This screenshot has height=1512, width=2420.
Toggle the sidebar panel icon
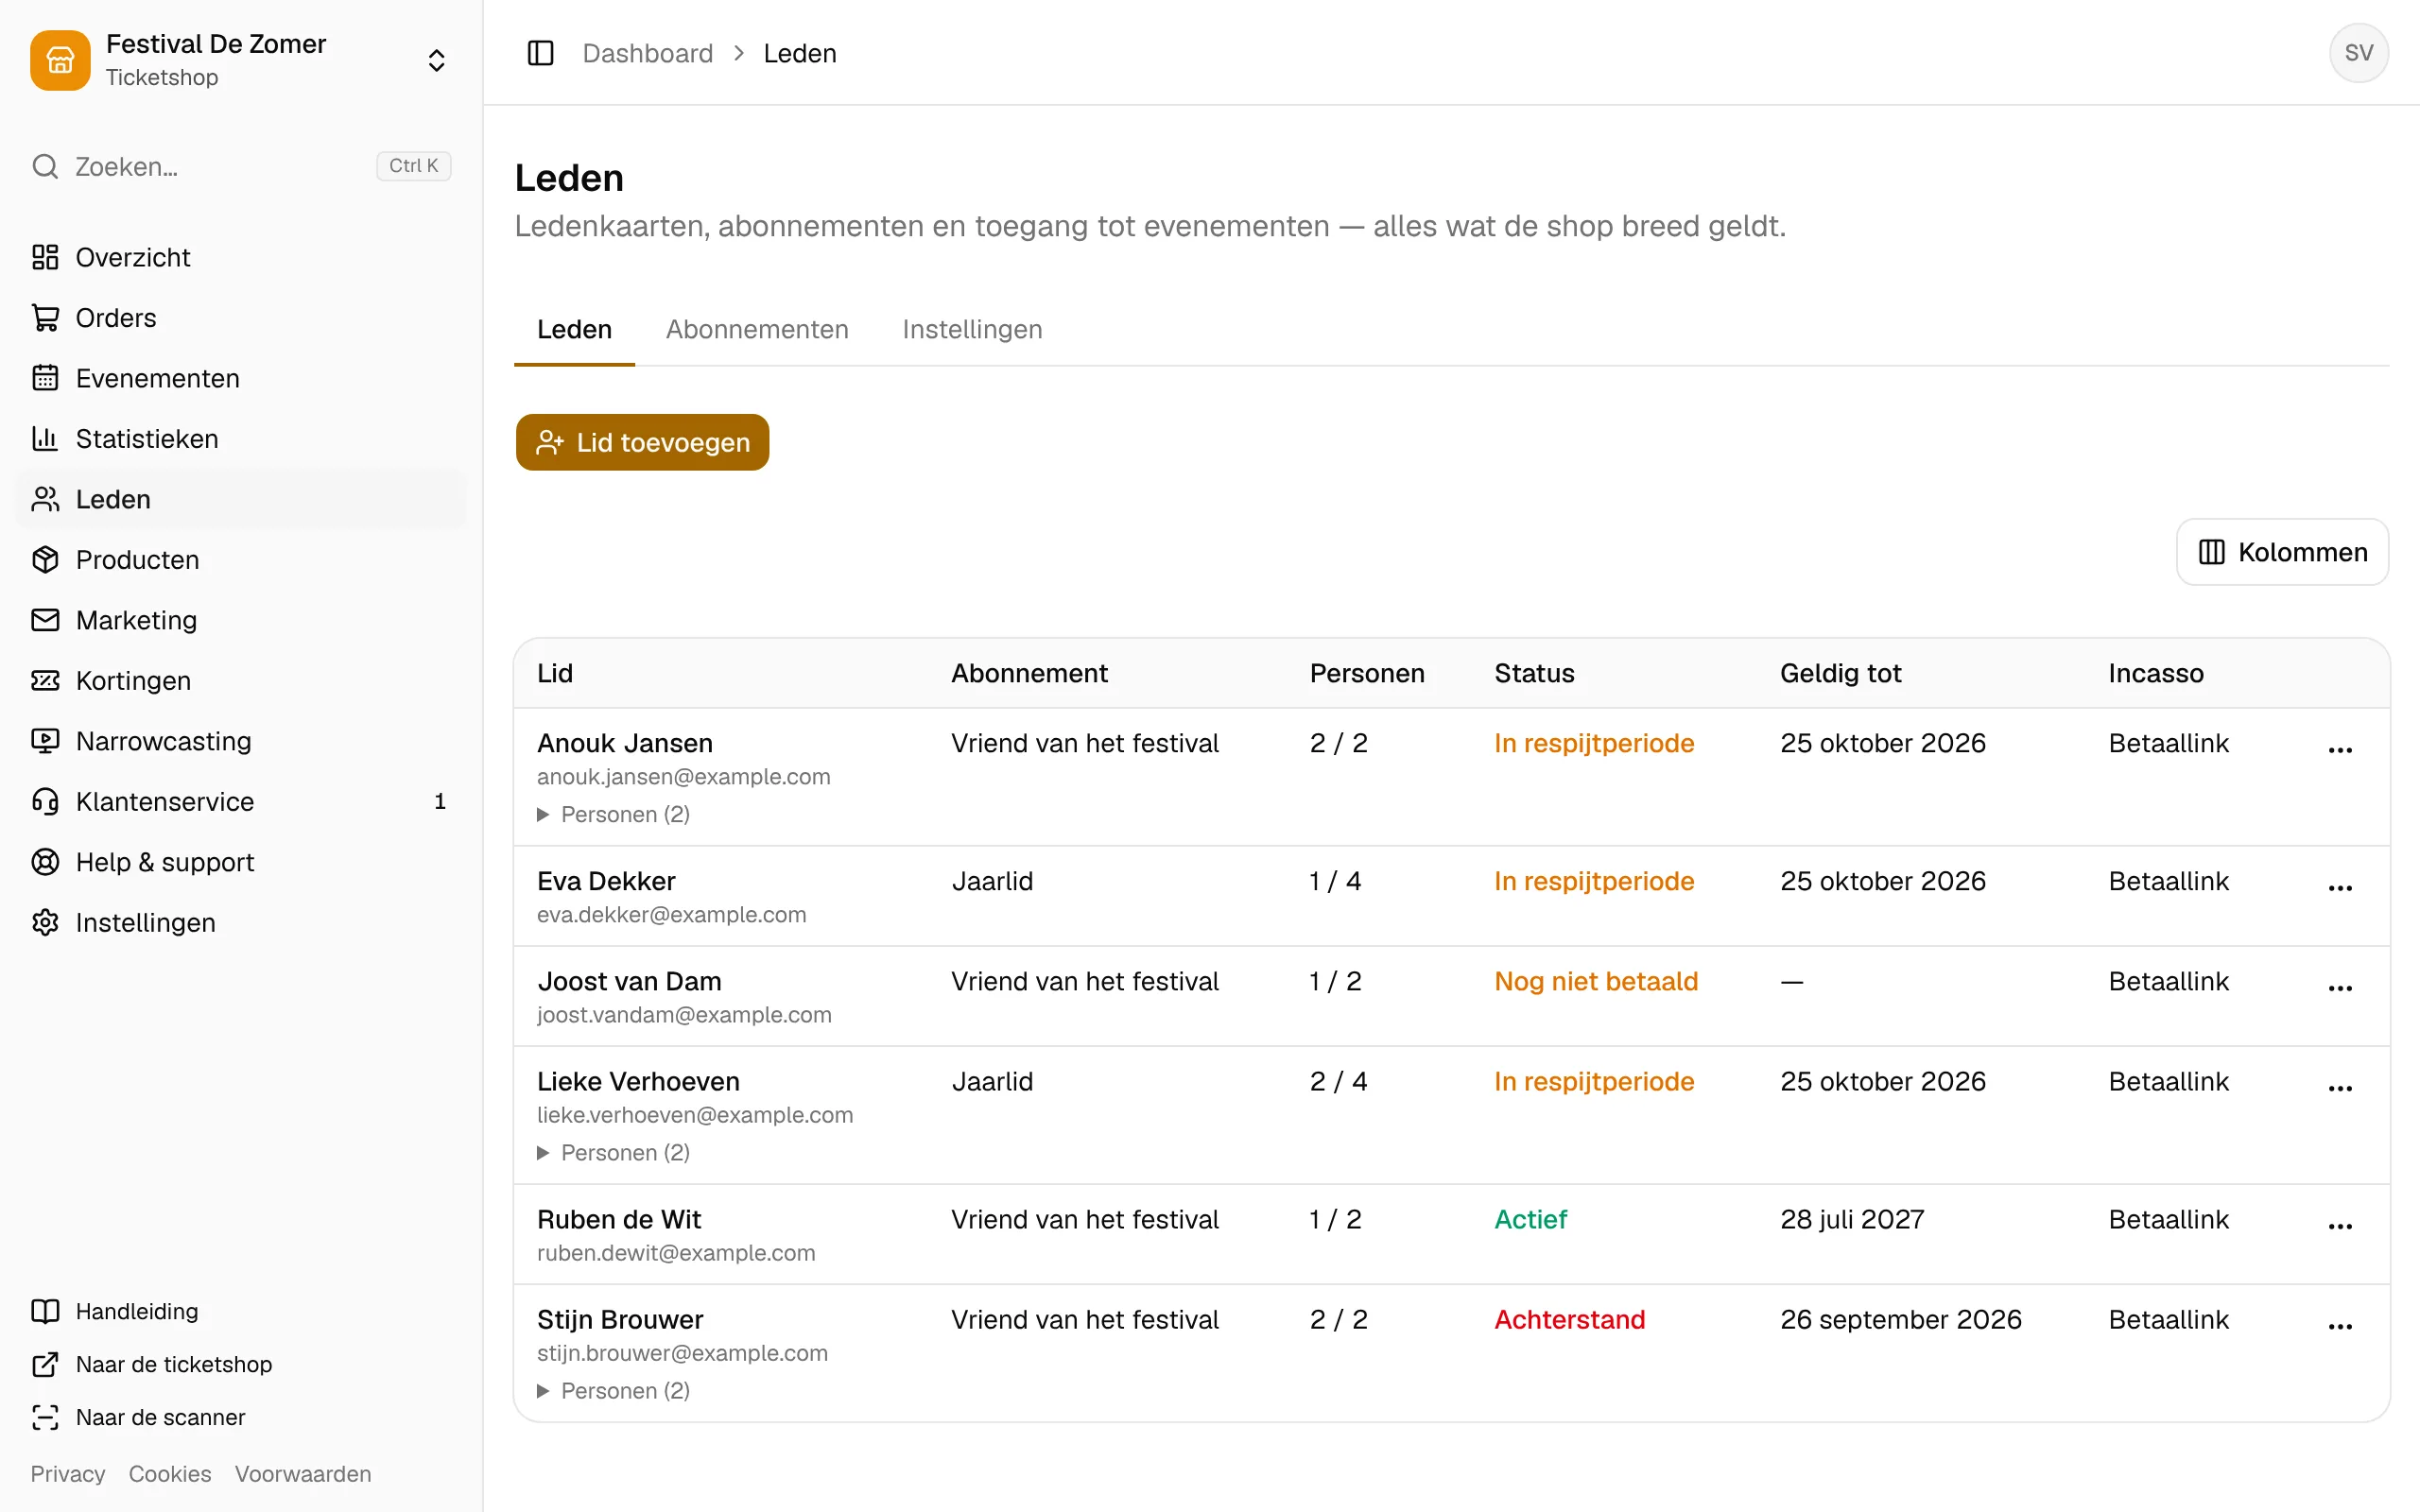pos(540,53)
